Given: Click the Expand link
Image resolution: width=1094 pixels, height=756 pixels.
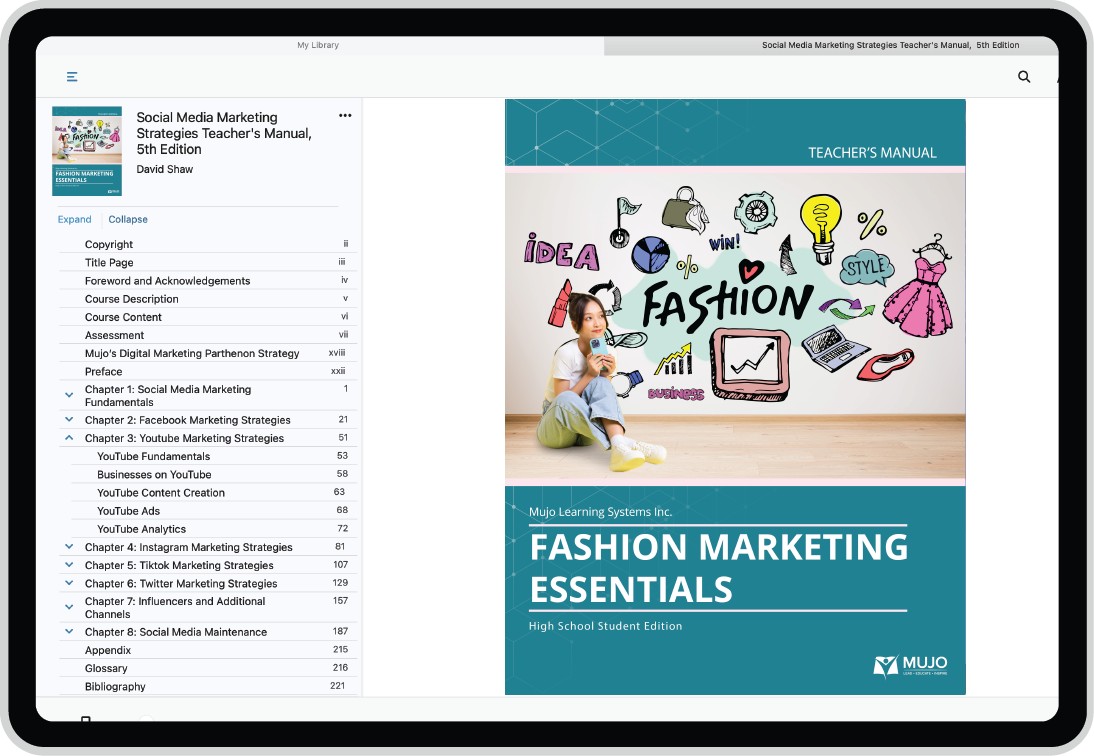Looking at the screenshot, I should [75, 219].
